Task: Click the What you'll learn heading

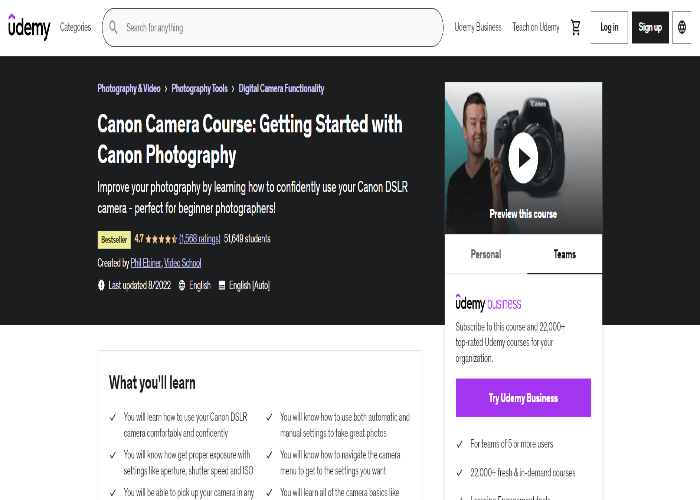Action: tap(152, 383)
